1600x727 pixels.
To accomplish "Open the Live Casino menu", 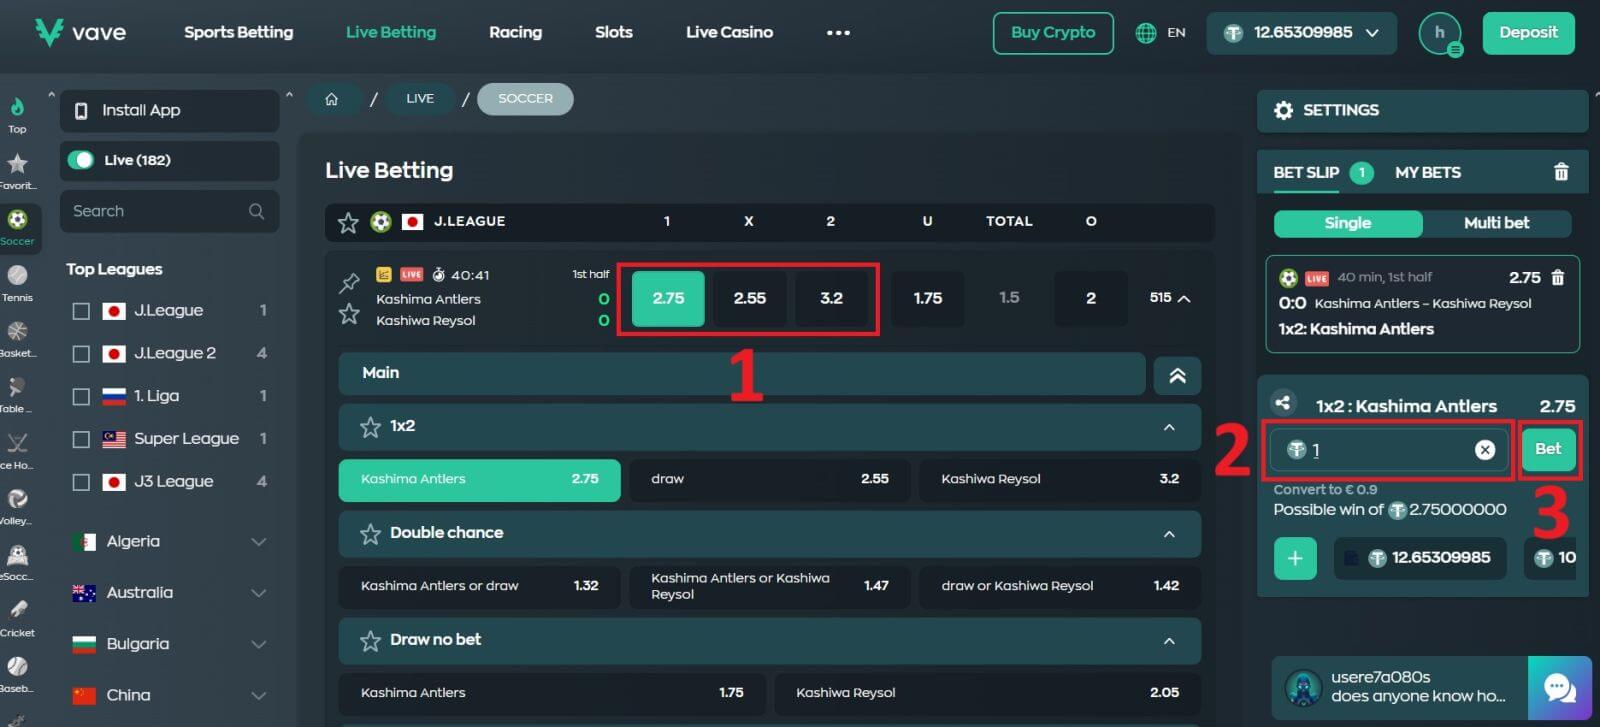I will point(729,32).
